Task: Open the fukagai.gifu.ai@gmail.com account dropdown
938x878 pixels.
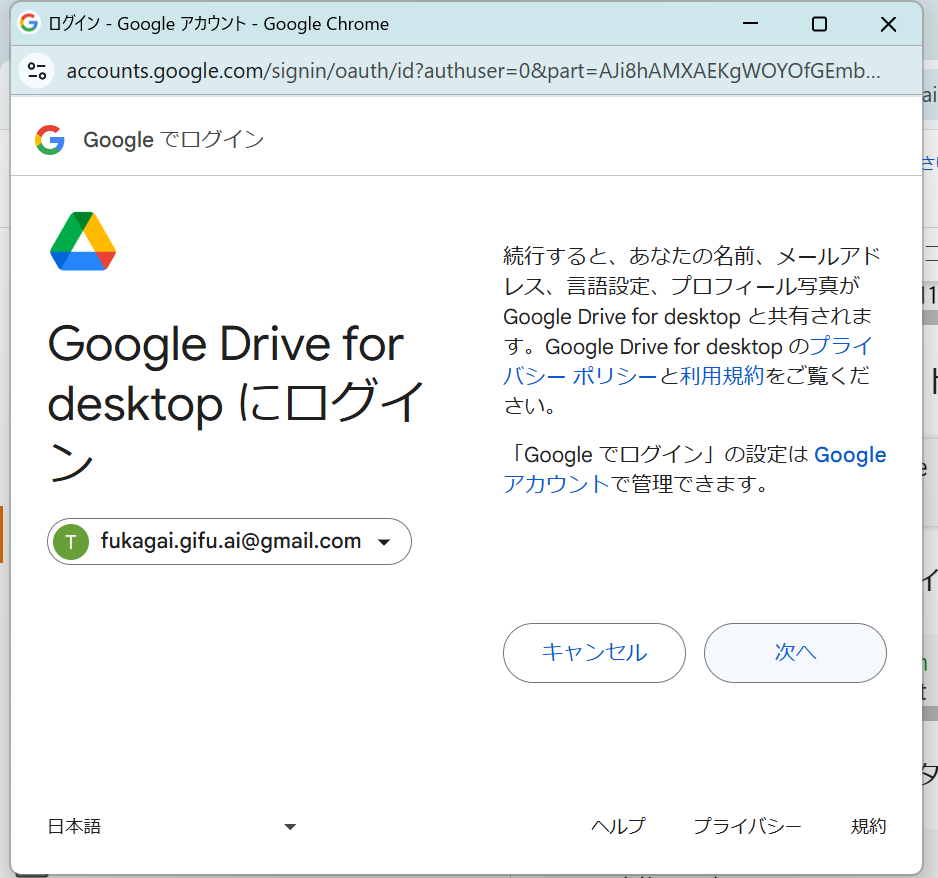Action: point(230,542)
